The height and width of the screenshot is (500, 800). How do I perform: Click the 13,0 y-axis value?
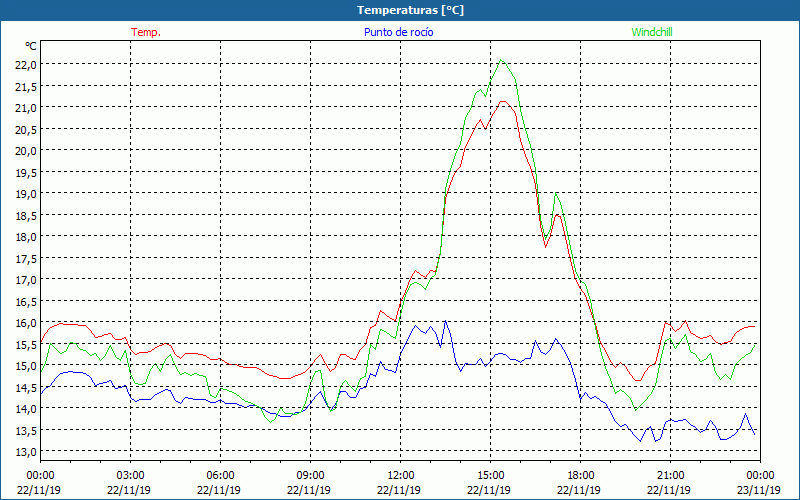[26, 453]
